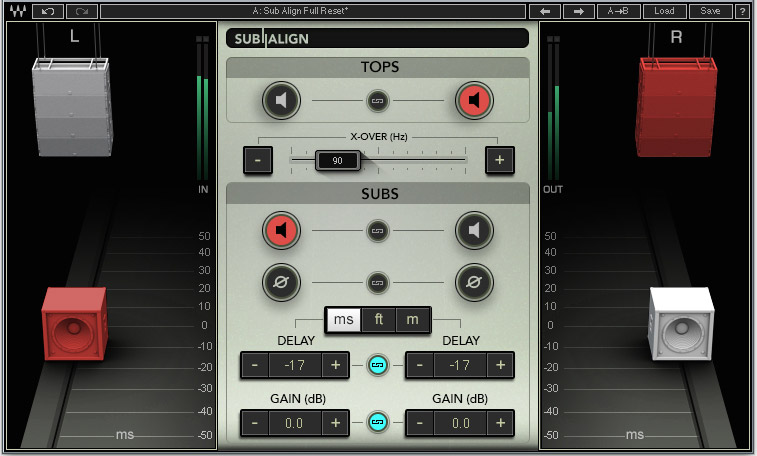Open the Save preset menu
Image resolution: width=757 pixels, height=456 pixels.
(710, 11)
